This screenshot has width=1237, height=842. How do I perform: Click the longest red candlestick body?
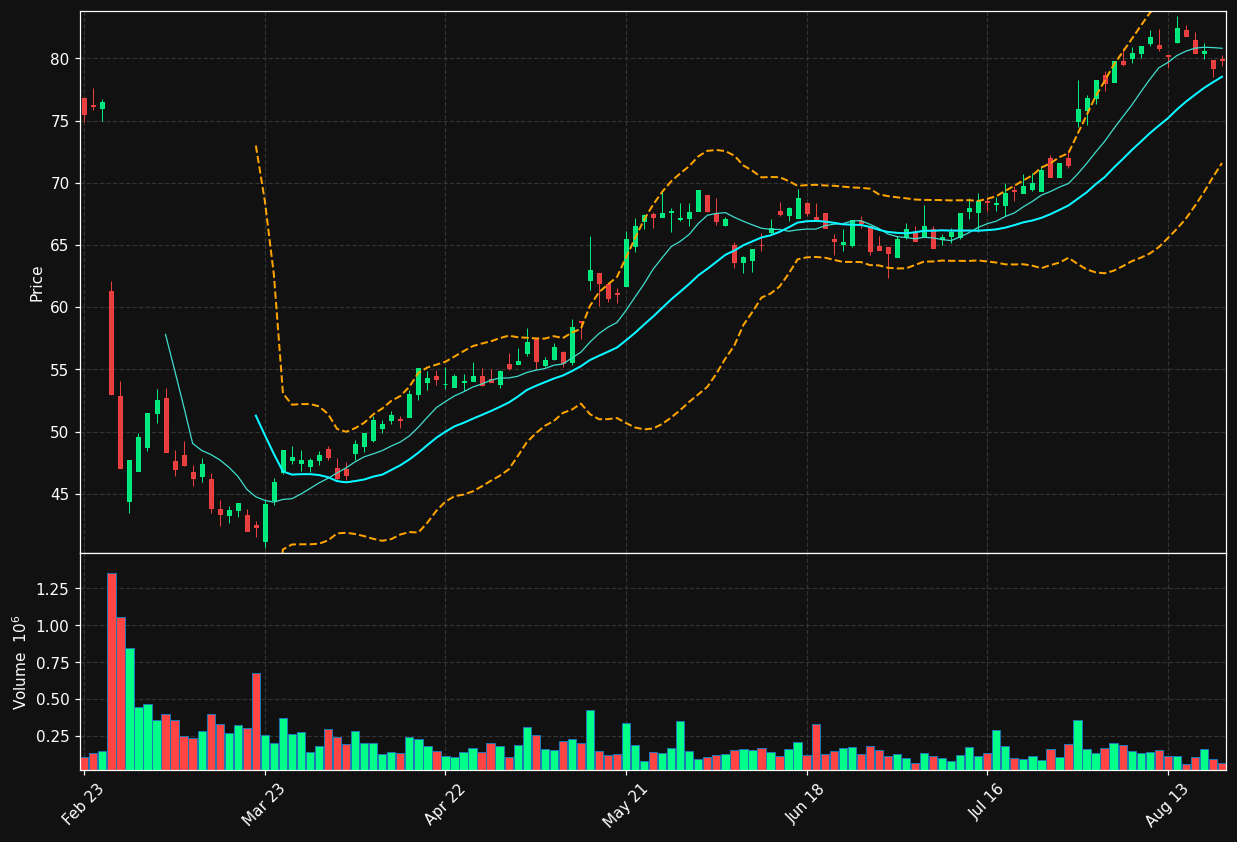(x=111, y=343)
